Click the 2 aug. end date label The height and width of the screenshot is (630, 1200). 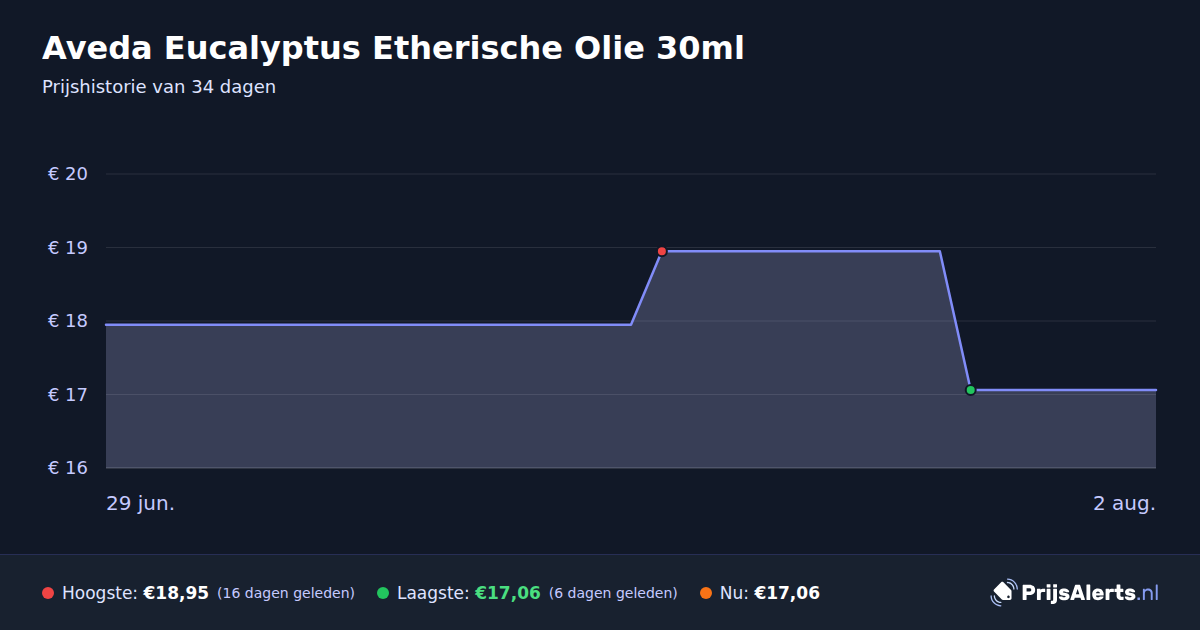pos(1124,503)
